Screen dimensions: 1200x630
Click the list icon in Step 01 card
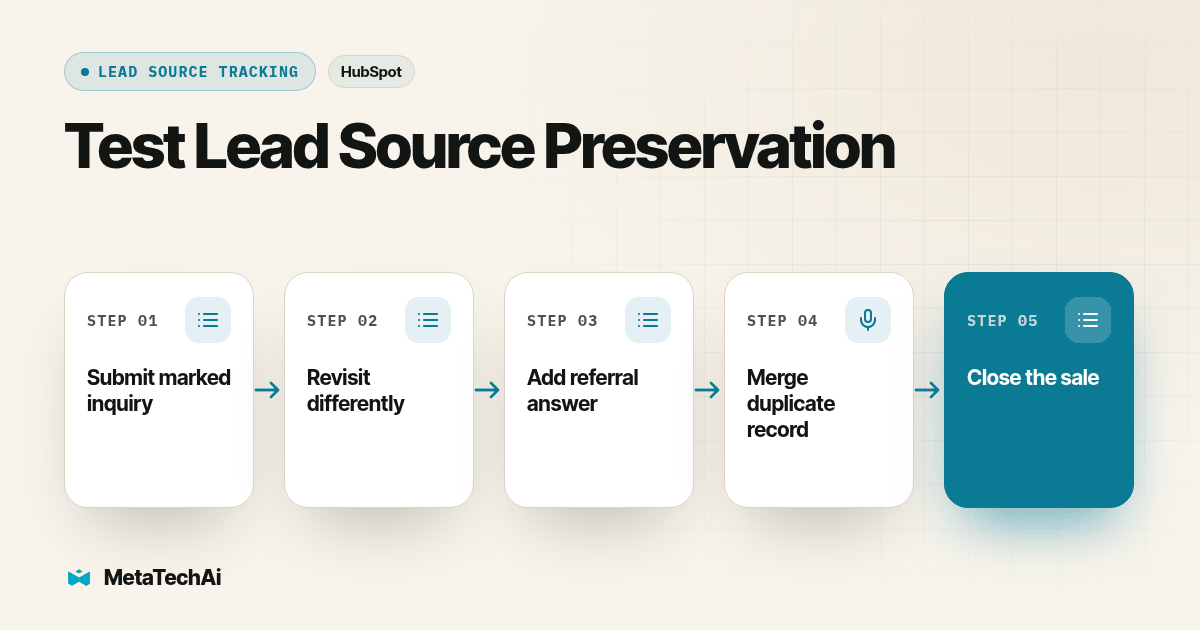click(208, 320)
